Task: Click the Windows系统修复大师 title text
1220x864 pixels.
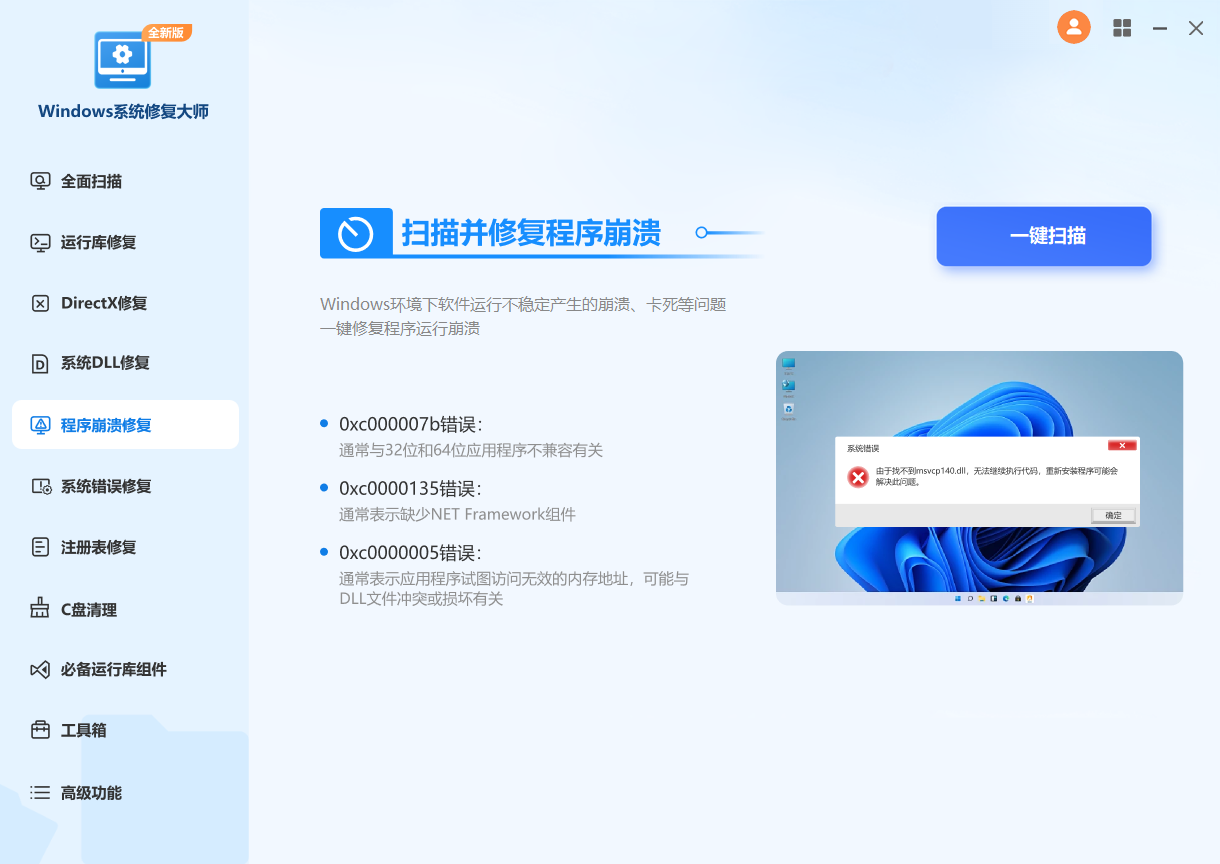Action: 124,111
